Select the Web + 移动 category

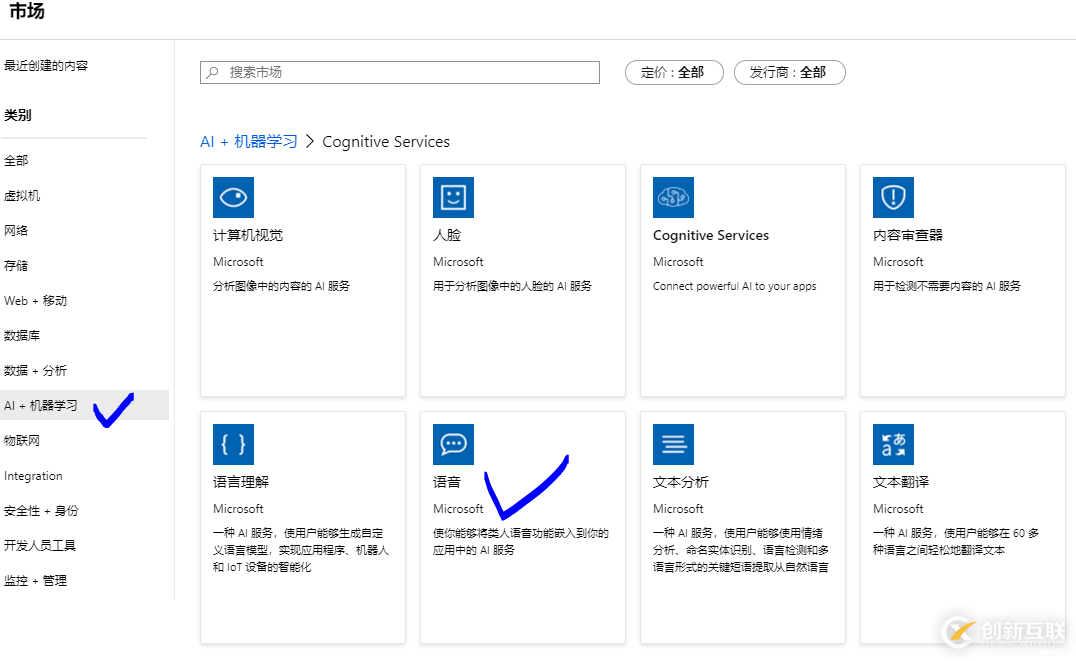pyautogui.click(x=35, y=301)
